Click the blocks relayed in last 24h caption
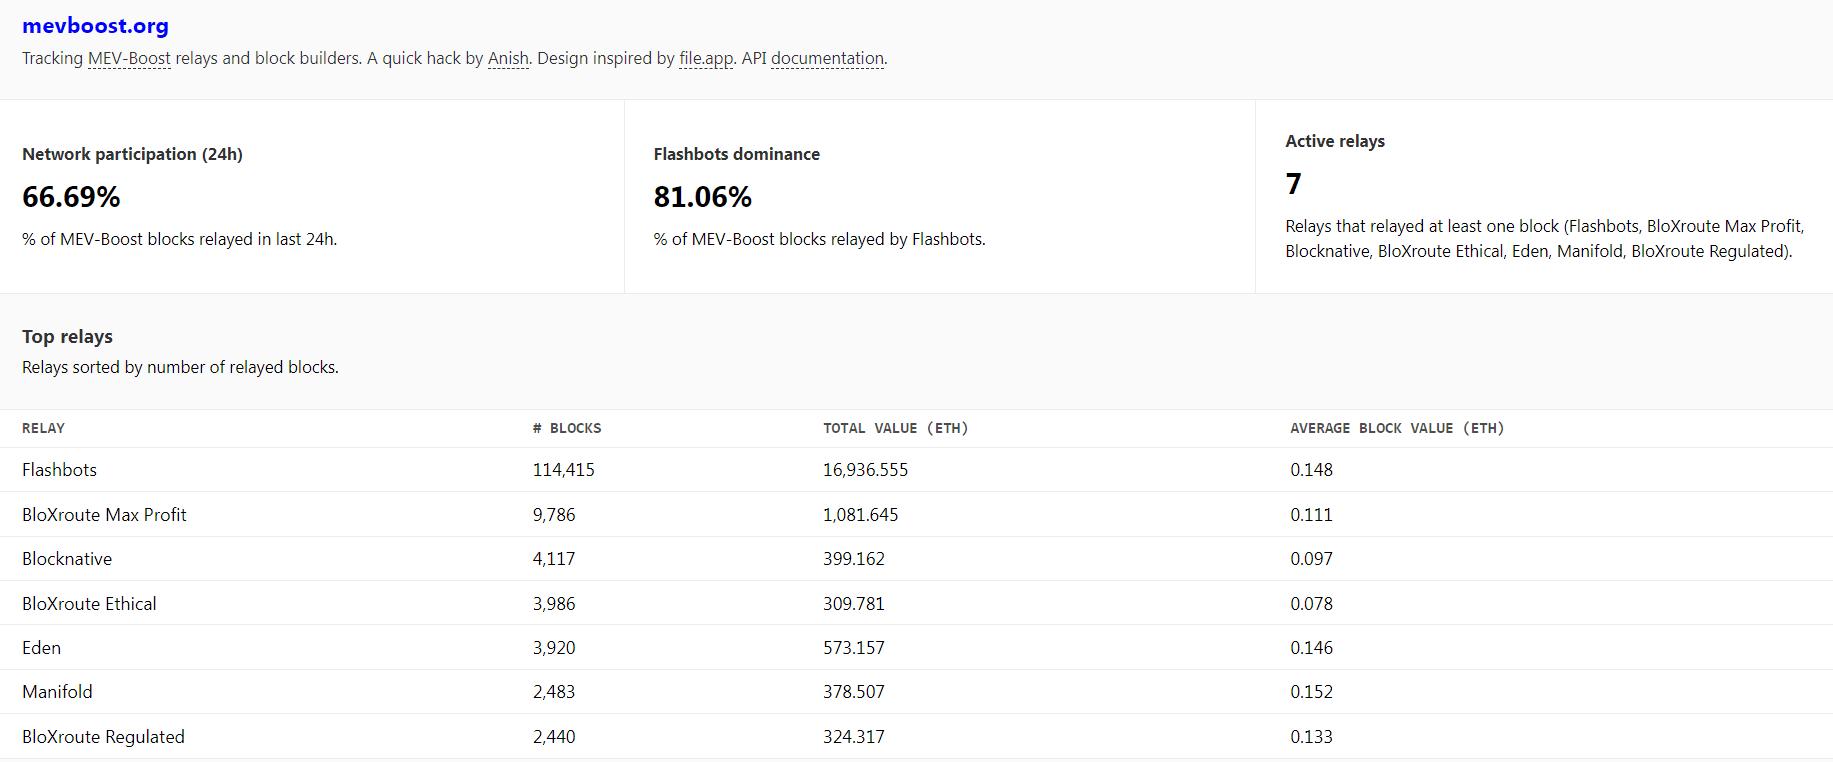Viewport: 1833px width, 762px height. pyautogui.click(x=179, y=240)
